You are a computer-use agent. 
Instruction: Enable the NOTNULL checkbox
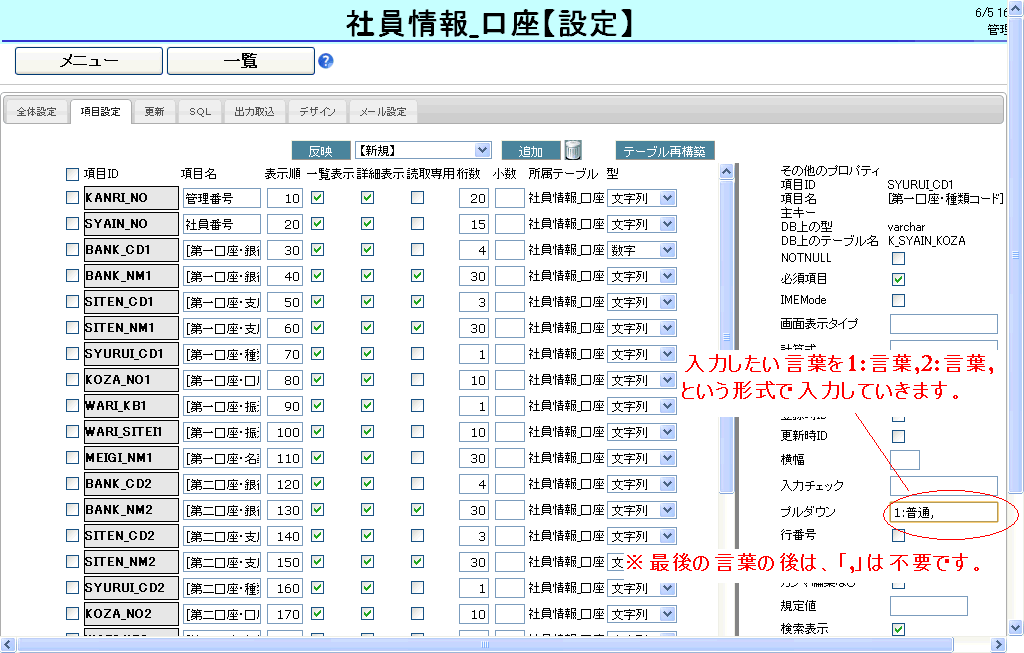click(x=898, y=258)
